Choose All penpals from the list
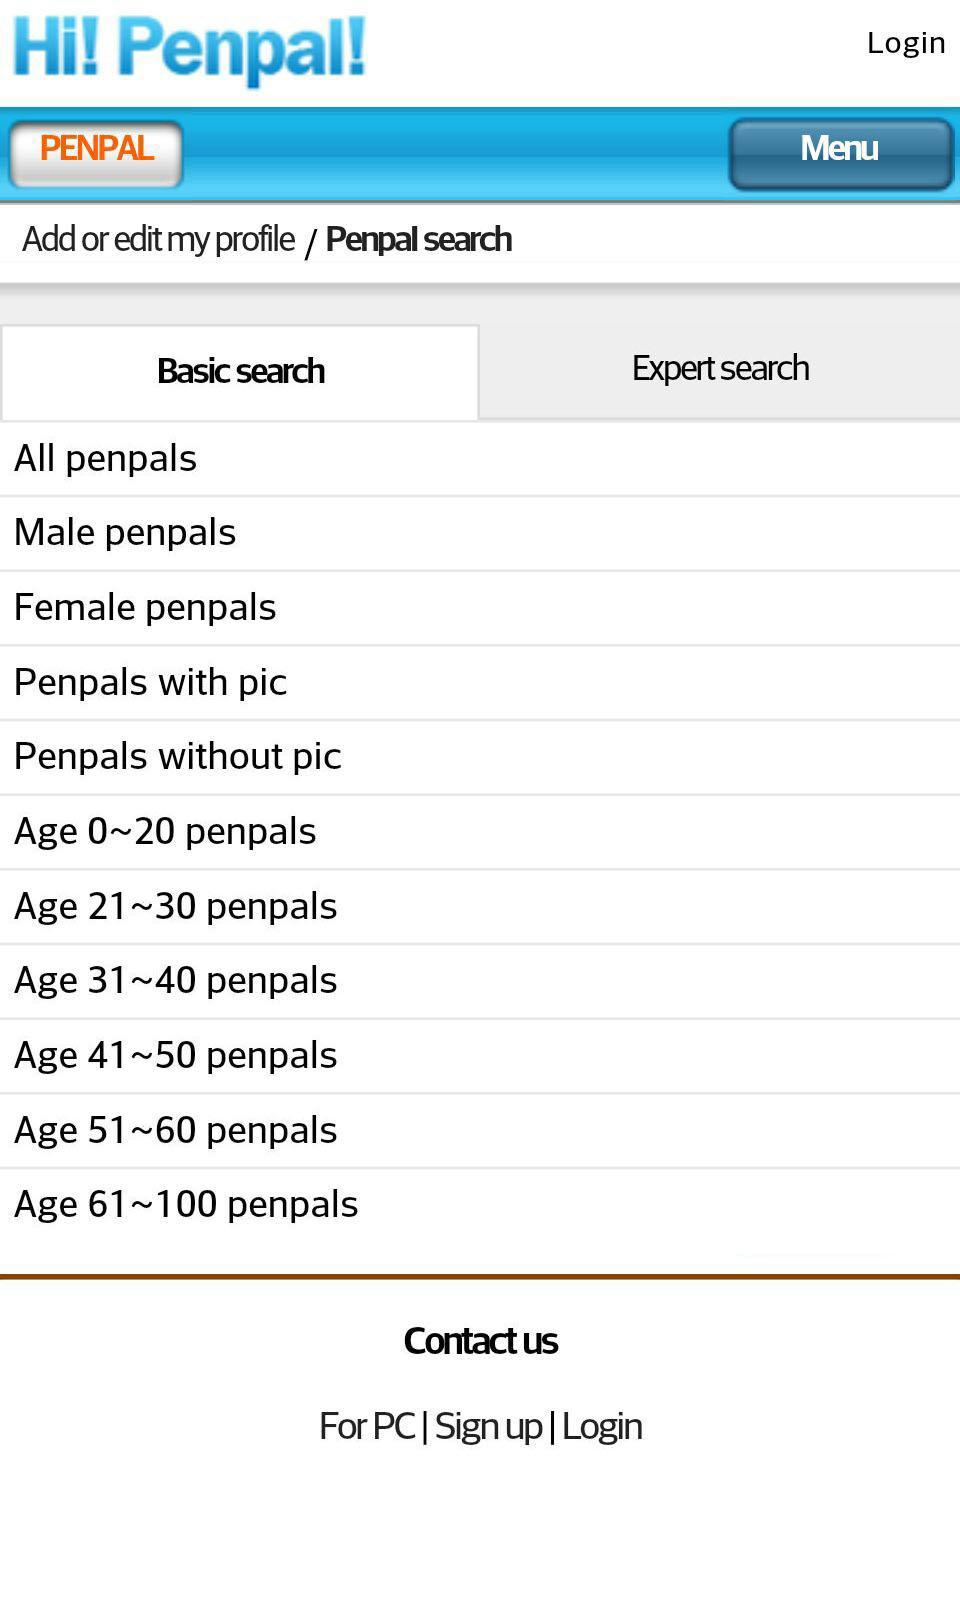Screen dimensions: 960x1602 106,459
